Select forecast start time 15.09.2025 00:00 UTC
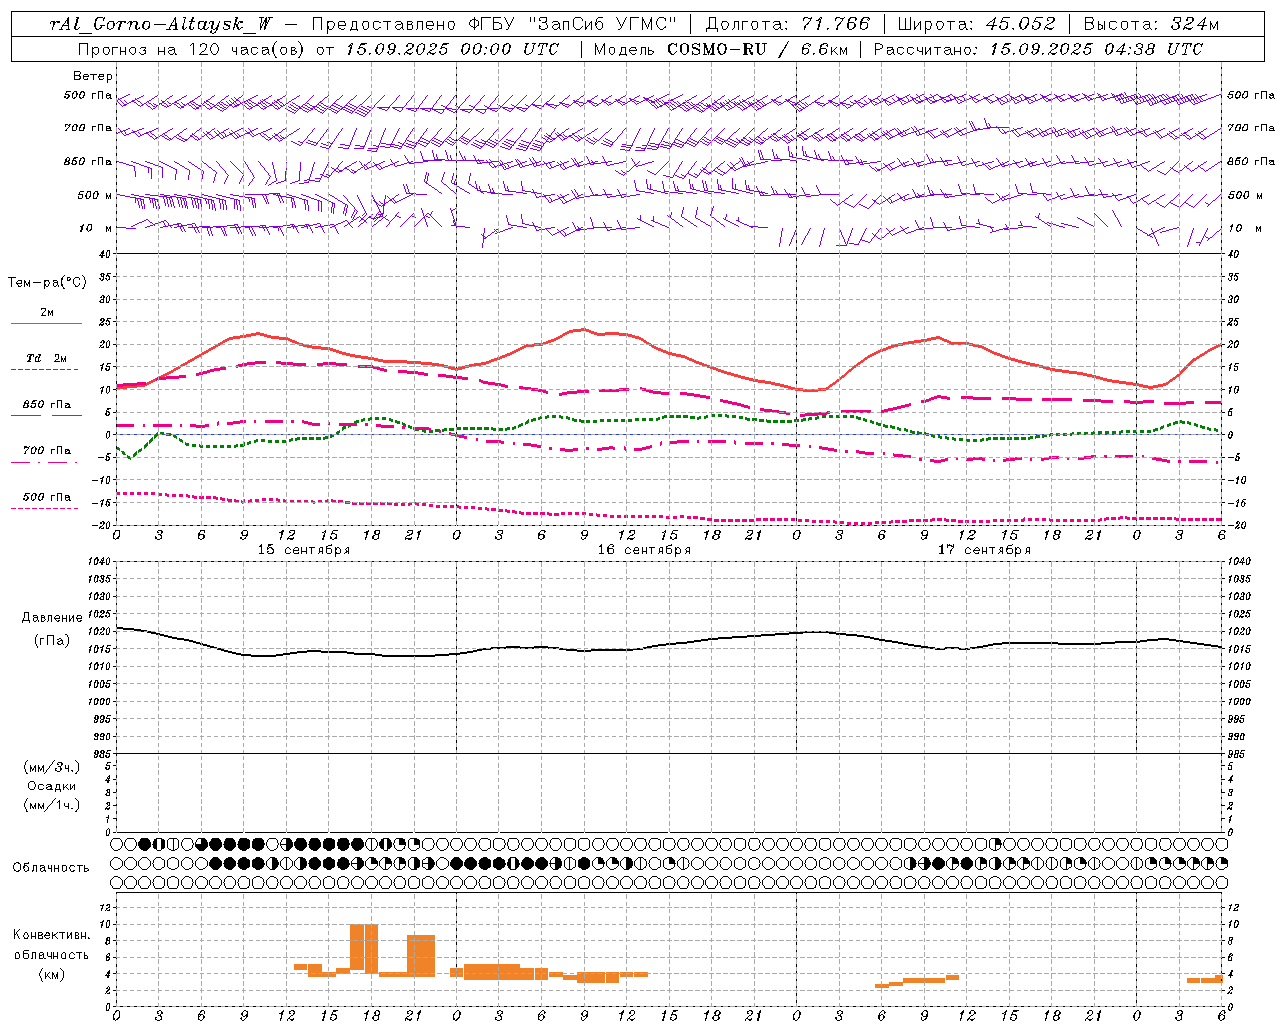This screenshot has height=1024, width=1280. (x=452, y=48)
